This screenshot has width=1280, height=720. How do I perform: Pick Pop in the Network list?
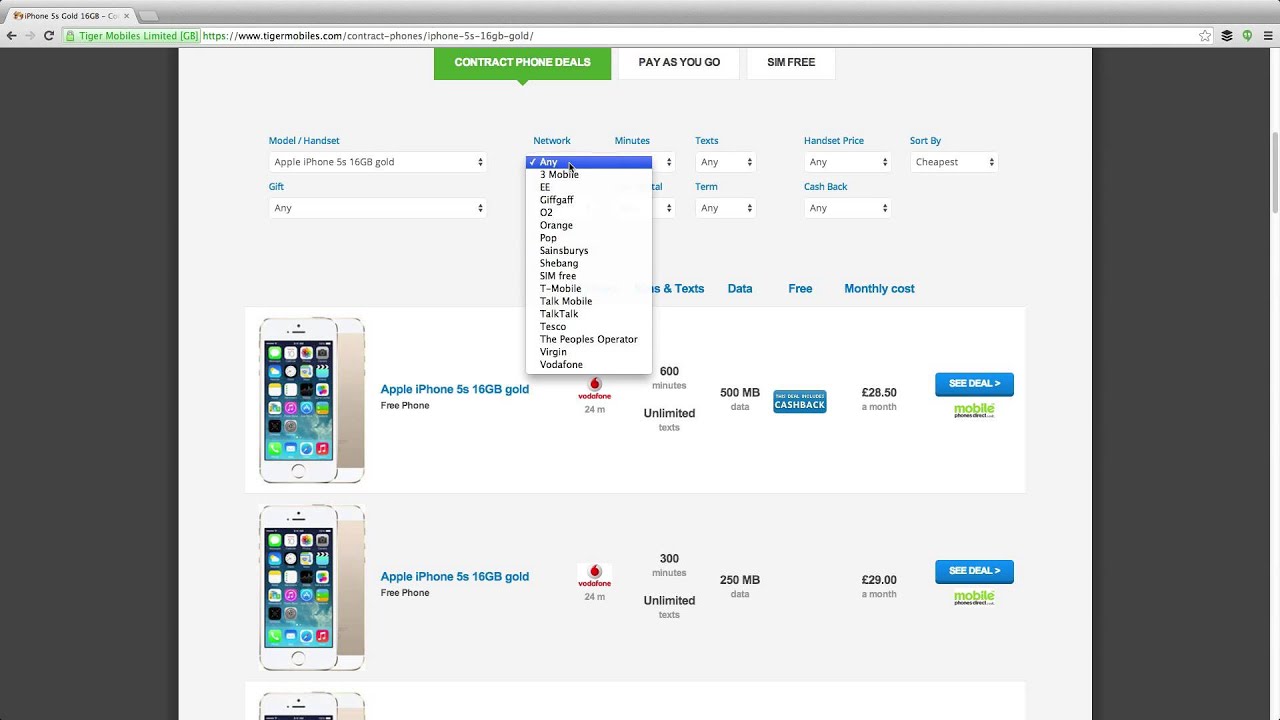point(588,238)
